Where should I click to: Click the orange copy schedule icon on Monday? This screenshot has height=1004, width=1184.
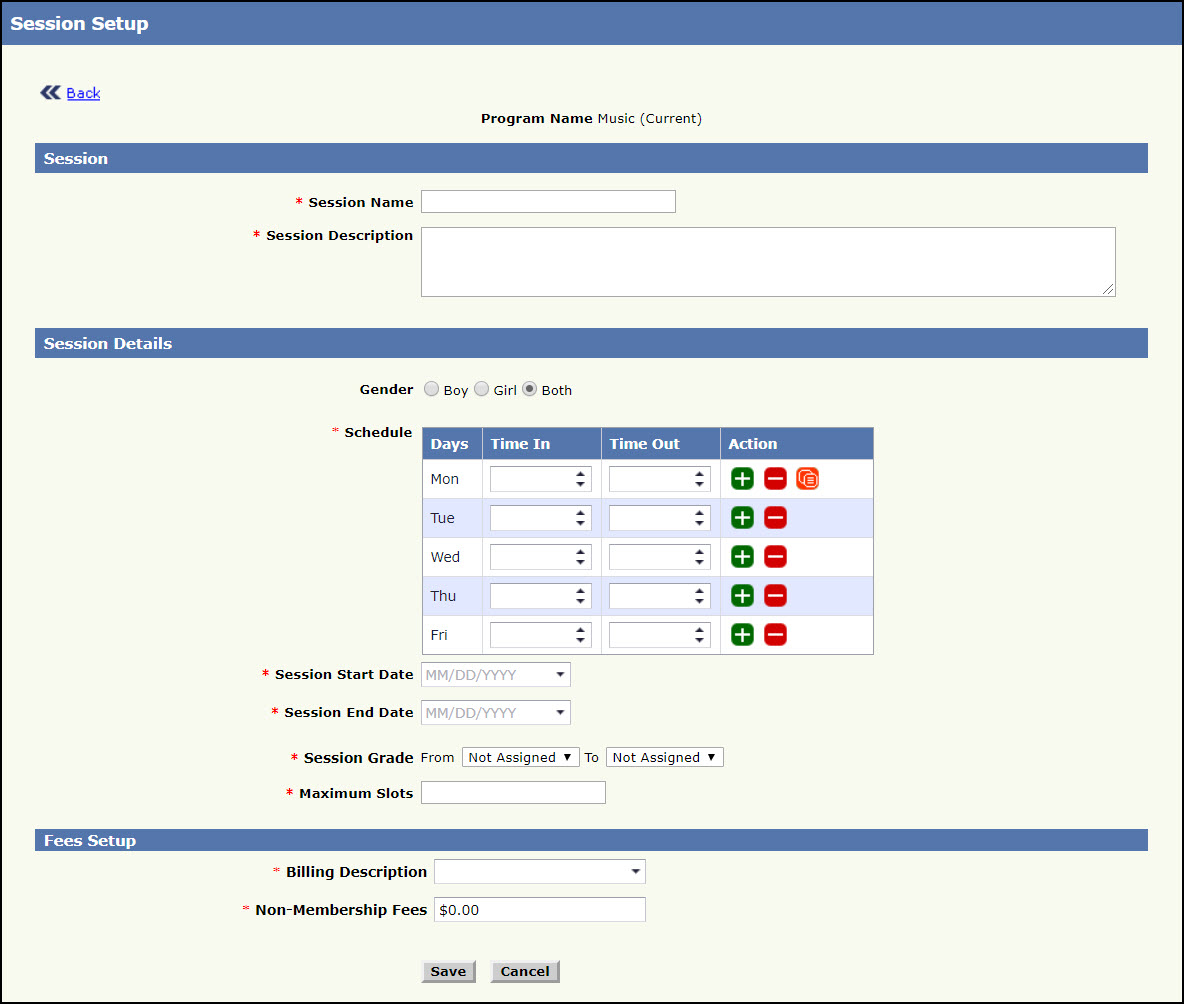click(808, 479)
